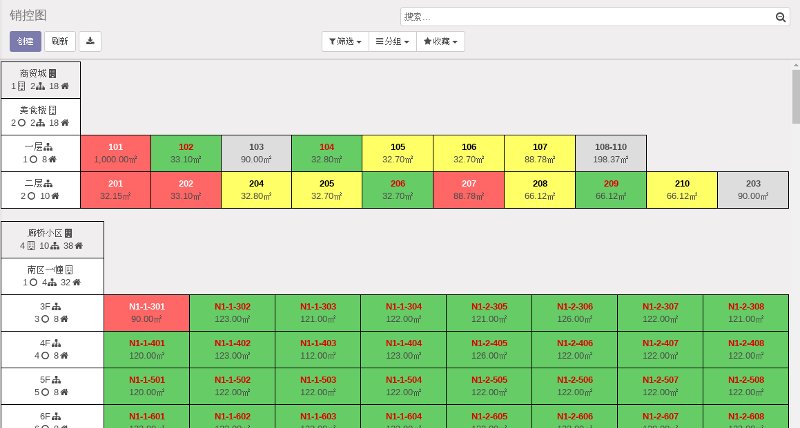The height and width of the screenshot is (428, 800).
Task: Click the download/export icon button
Action: [x=90, y=41]
